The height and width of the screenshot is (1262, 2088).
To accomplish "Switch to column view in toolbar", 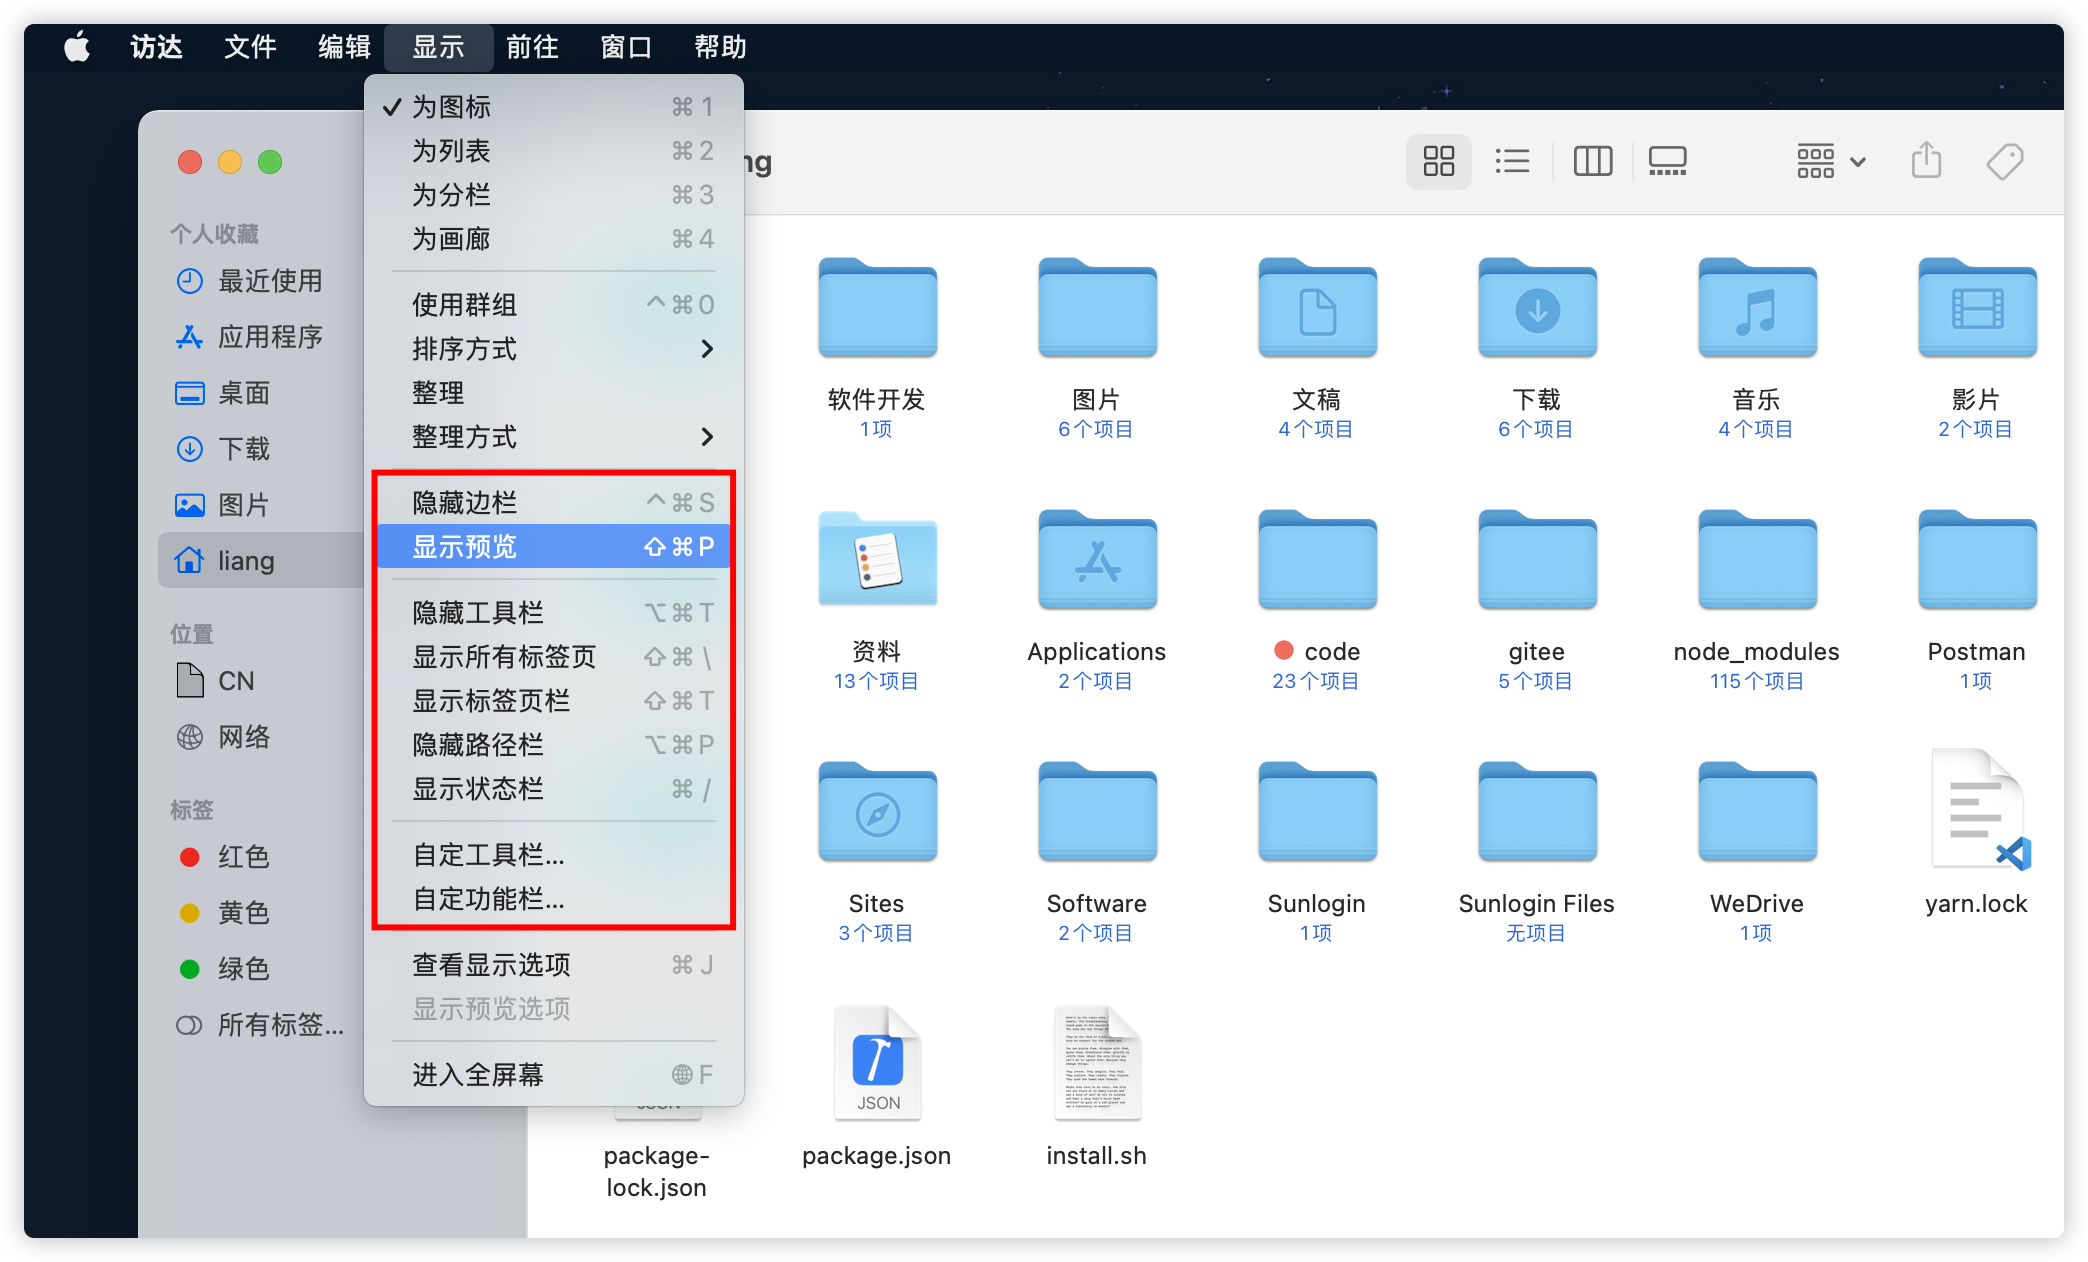I will pos(1592,161).
